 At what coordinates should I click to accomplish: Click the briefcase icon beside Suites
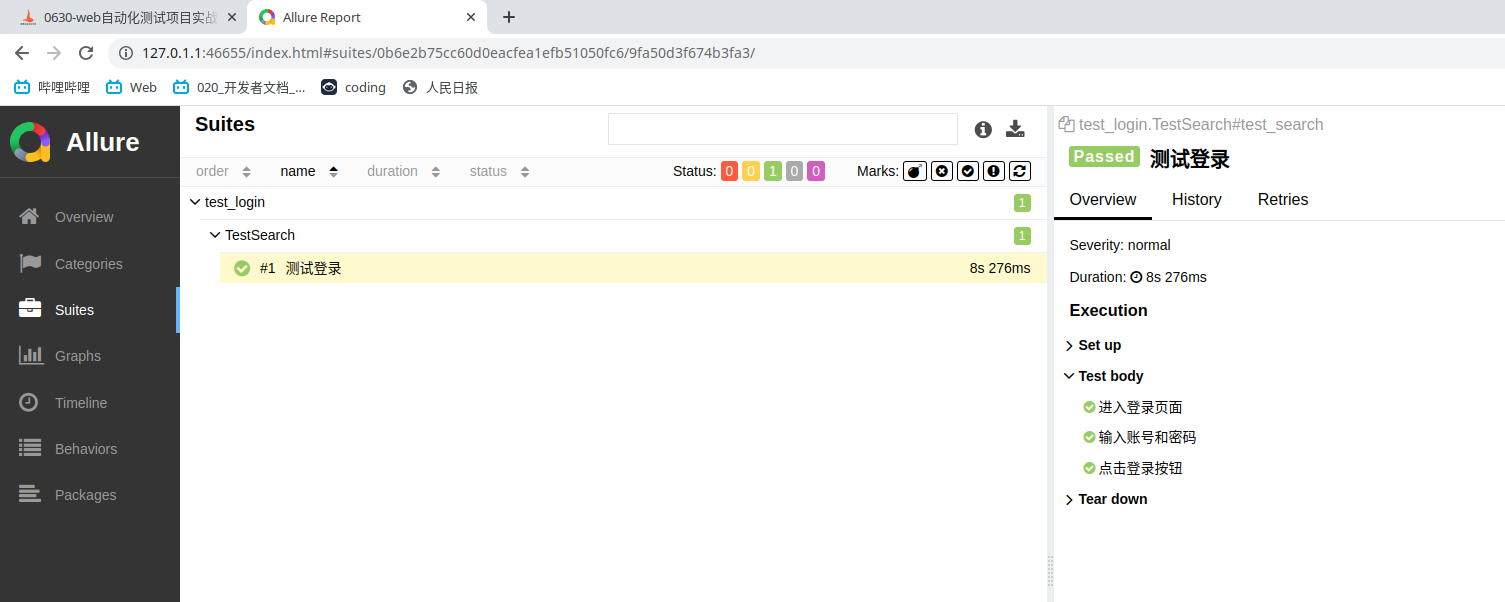click(x=30, y=309)
